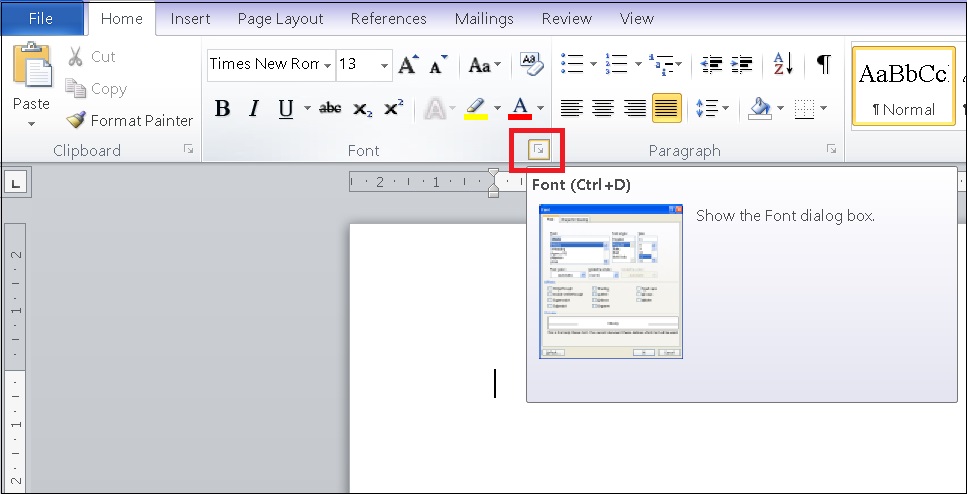The image size is (967, 494).
Task: Click the Font dialog preview thumbnail in tooltip
Action: pos(611,281)
